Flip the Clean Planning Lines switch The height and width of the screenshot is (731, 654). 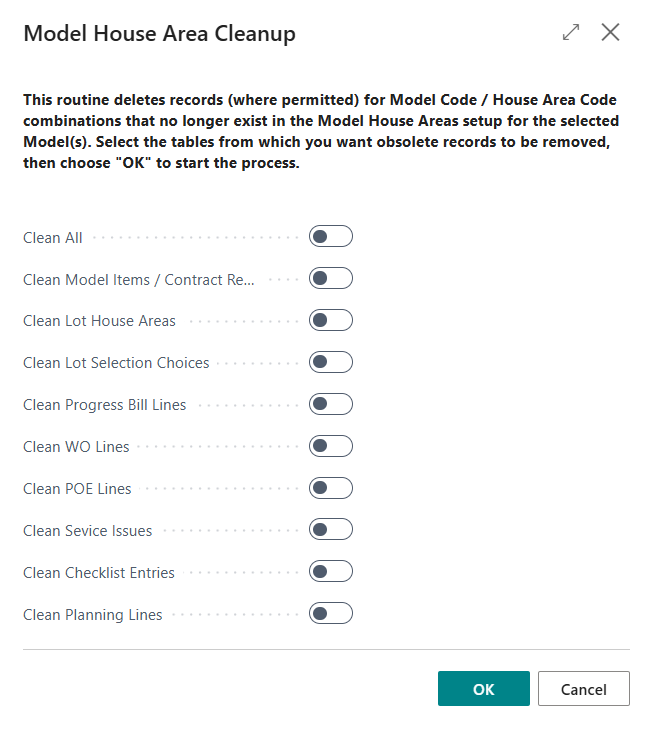tap(330, 613)
